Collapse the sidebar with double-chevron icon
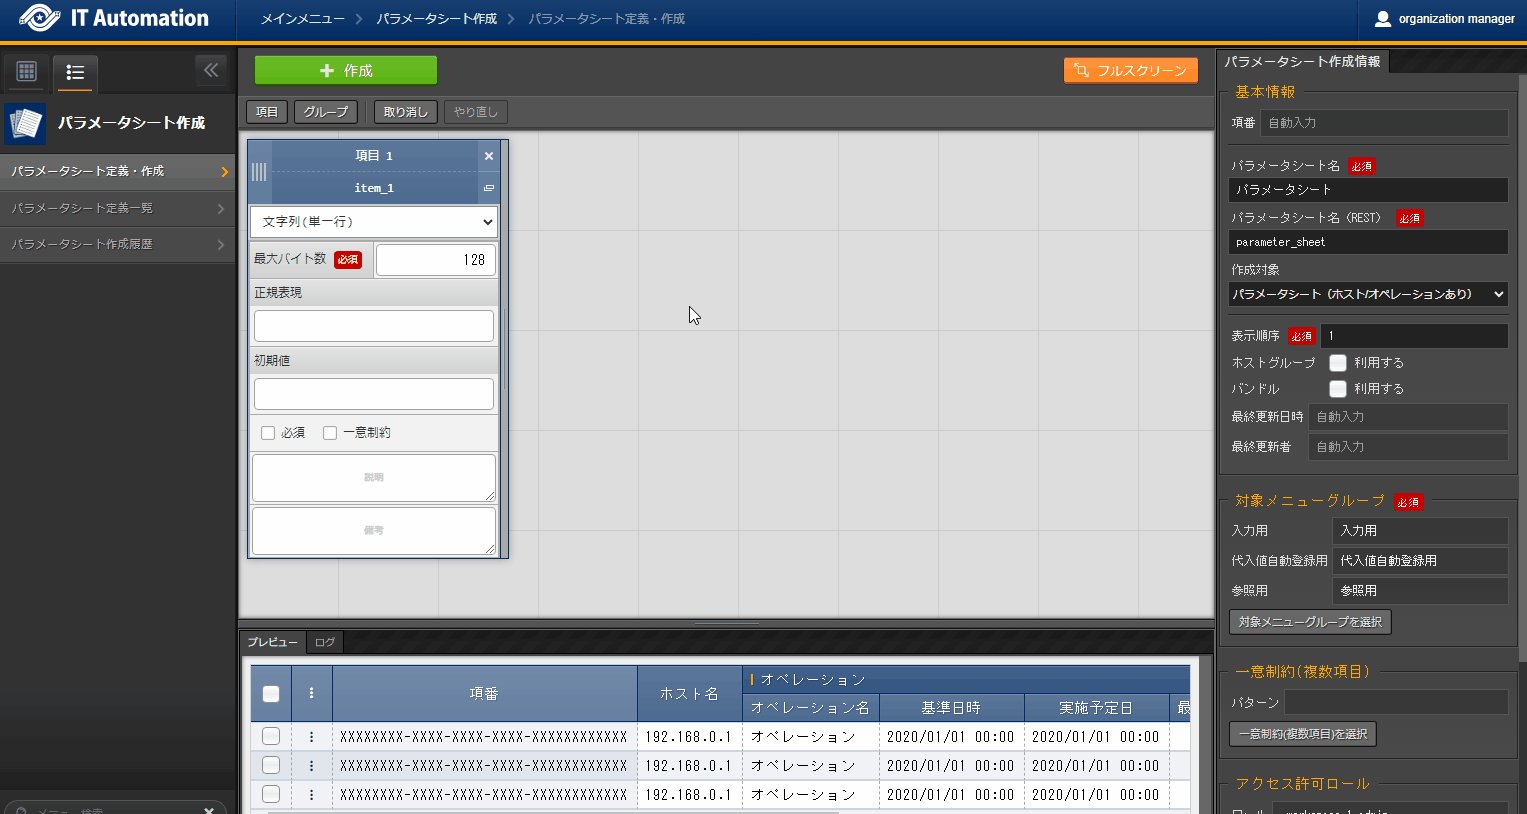Image resolution: width=1527 pixels, height=814 pixels. [210, 70]
